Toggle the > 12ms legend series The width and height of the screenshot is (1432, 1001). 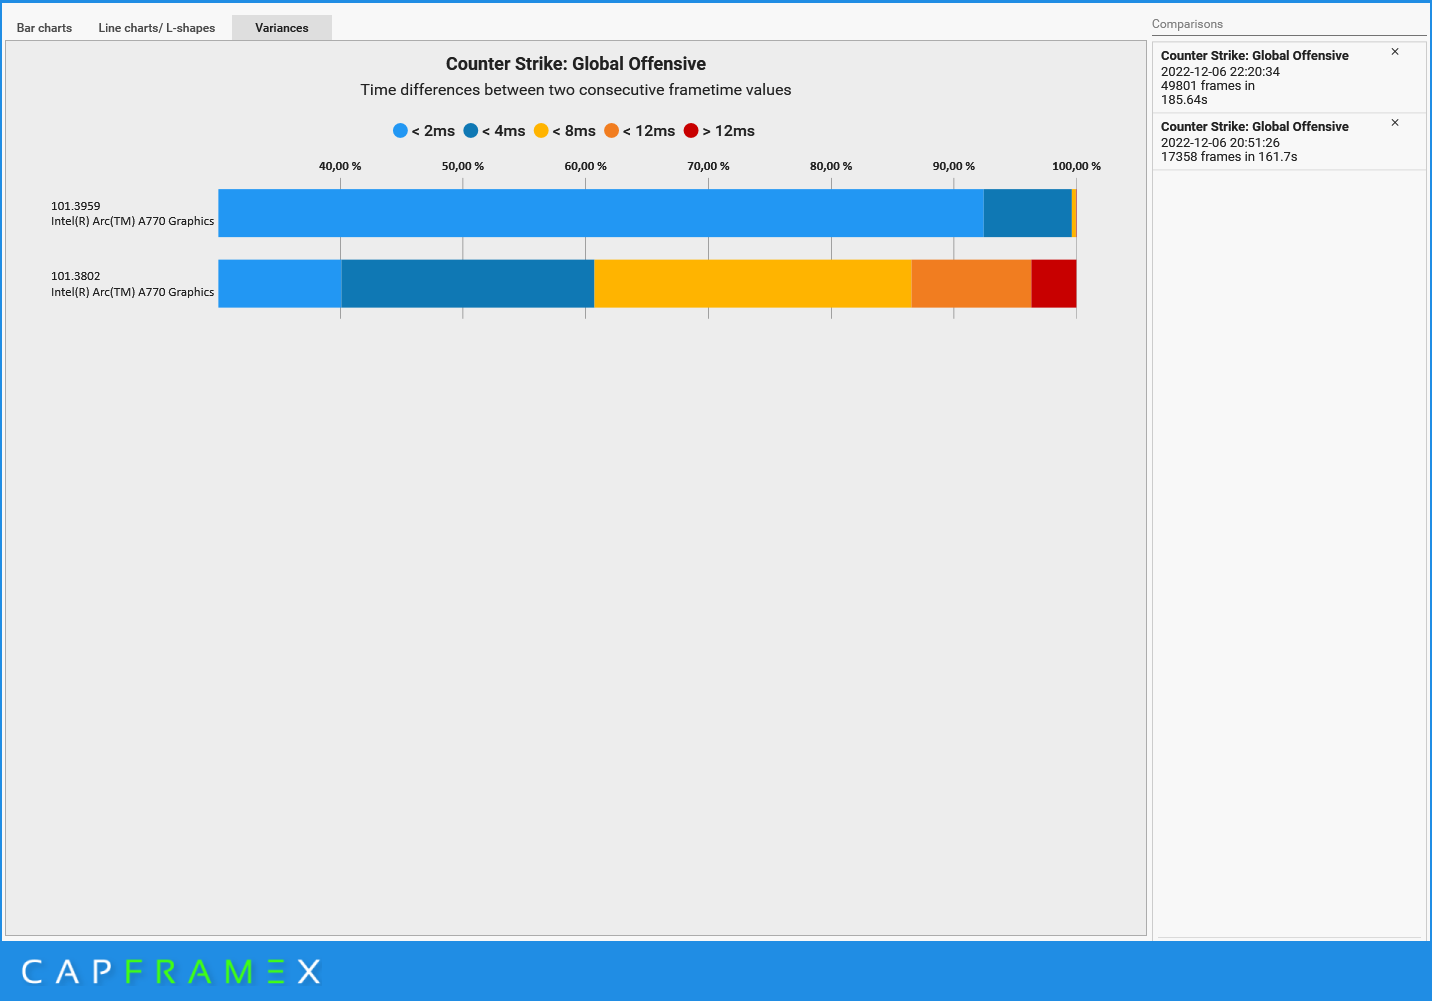(x=719, y=131)
